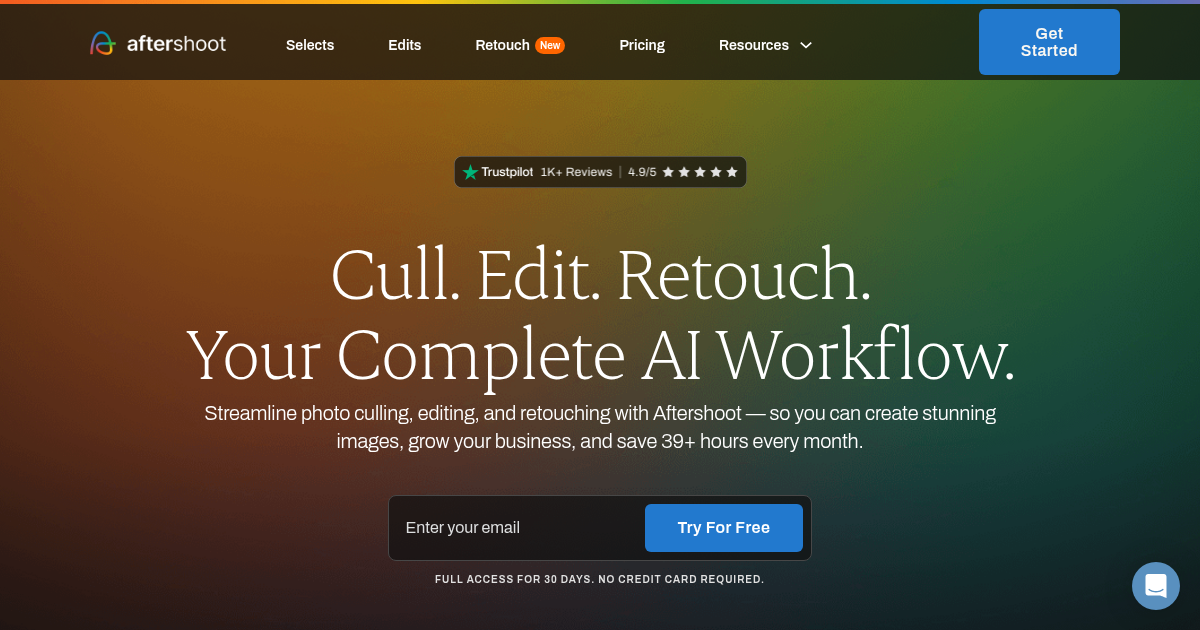Open the Trustpilot 1K+ Reviews badge
The height and width of the screenshot is (630, 1200).
click(600, 172)
